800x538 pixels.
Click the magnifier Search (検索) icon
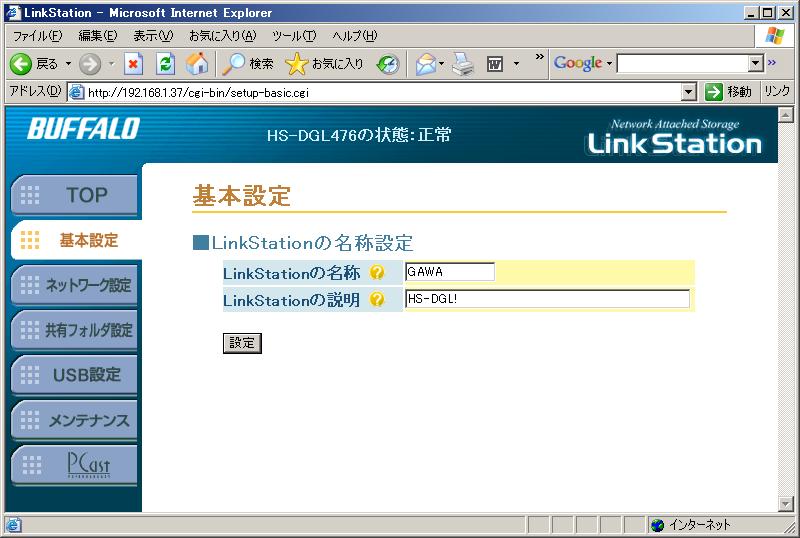coord(234,64)
